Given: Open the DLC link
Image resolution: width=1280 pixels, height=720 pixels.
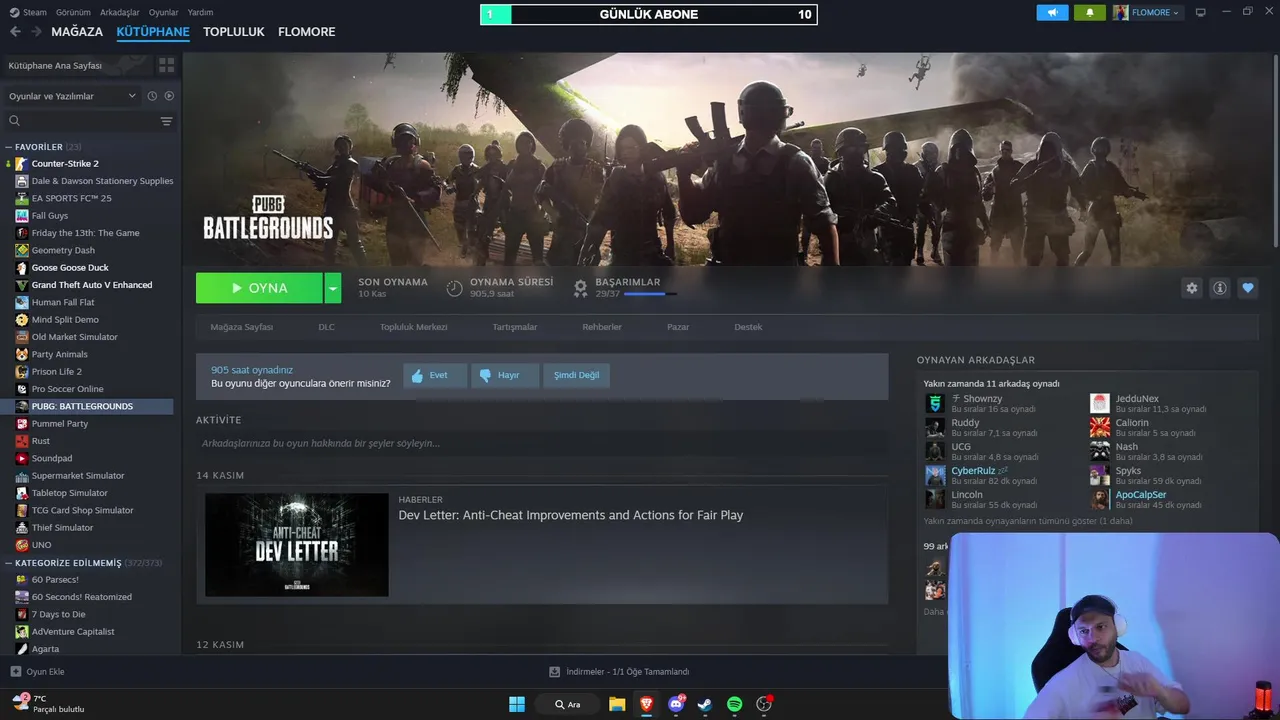Looking at the screenshot, I should click(x=327, y=327).
